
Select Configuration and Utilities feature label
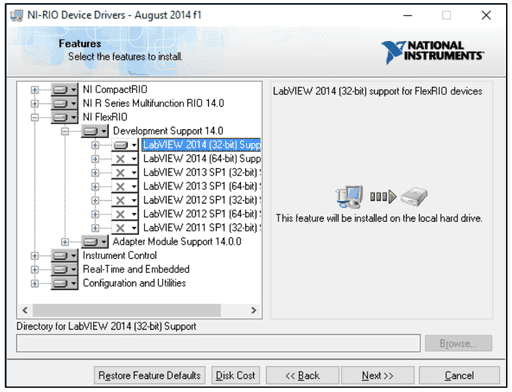coord(134,283)
